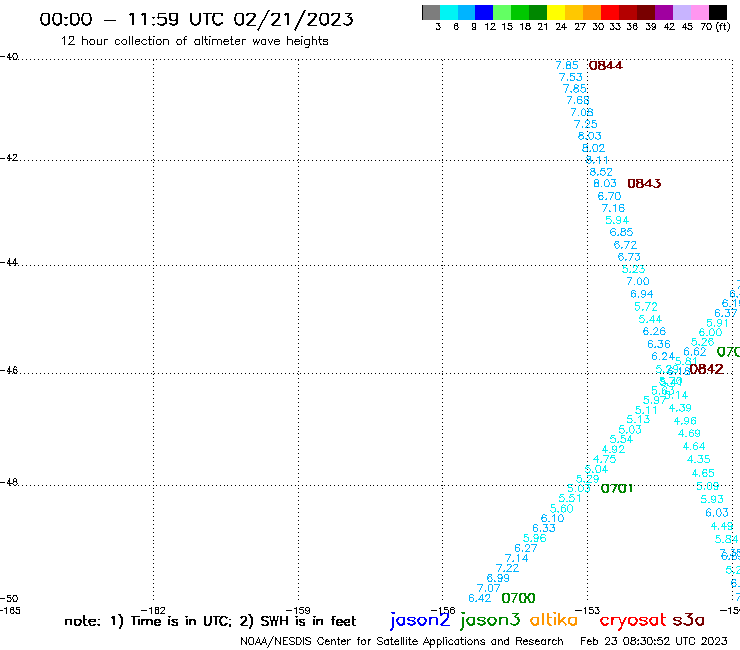Select the jason2 satellite legend label
The width and height of the screenshot is (740, 650).
[x=420, y=620]
